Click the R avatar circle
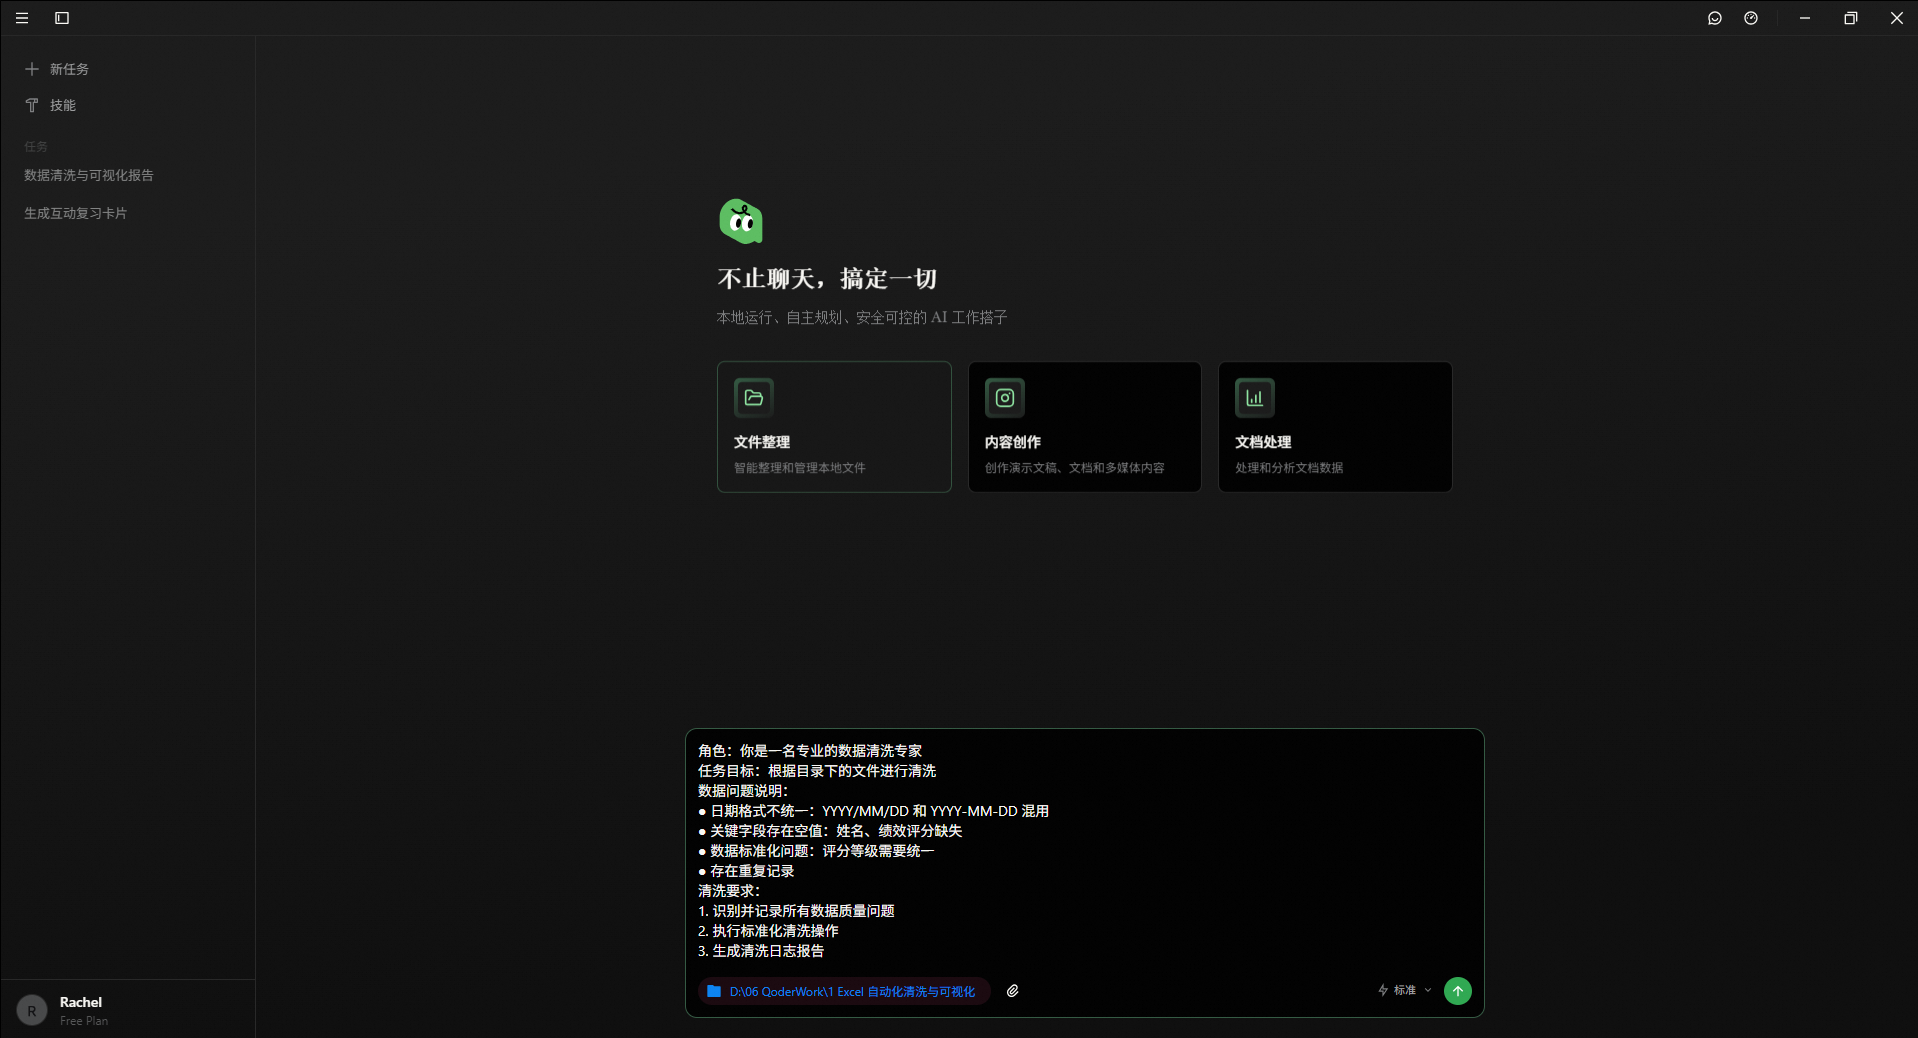This screenshot has width=1918, height=1038. tap(32, 1010)
